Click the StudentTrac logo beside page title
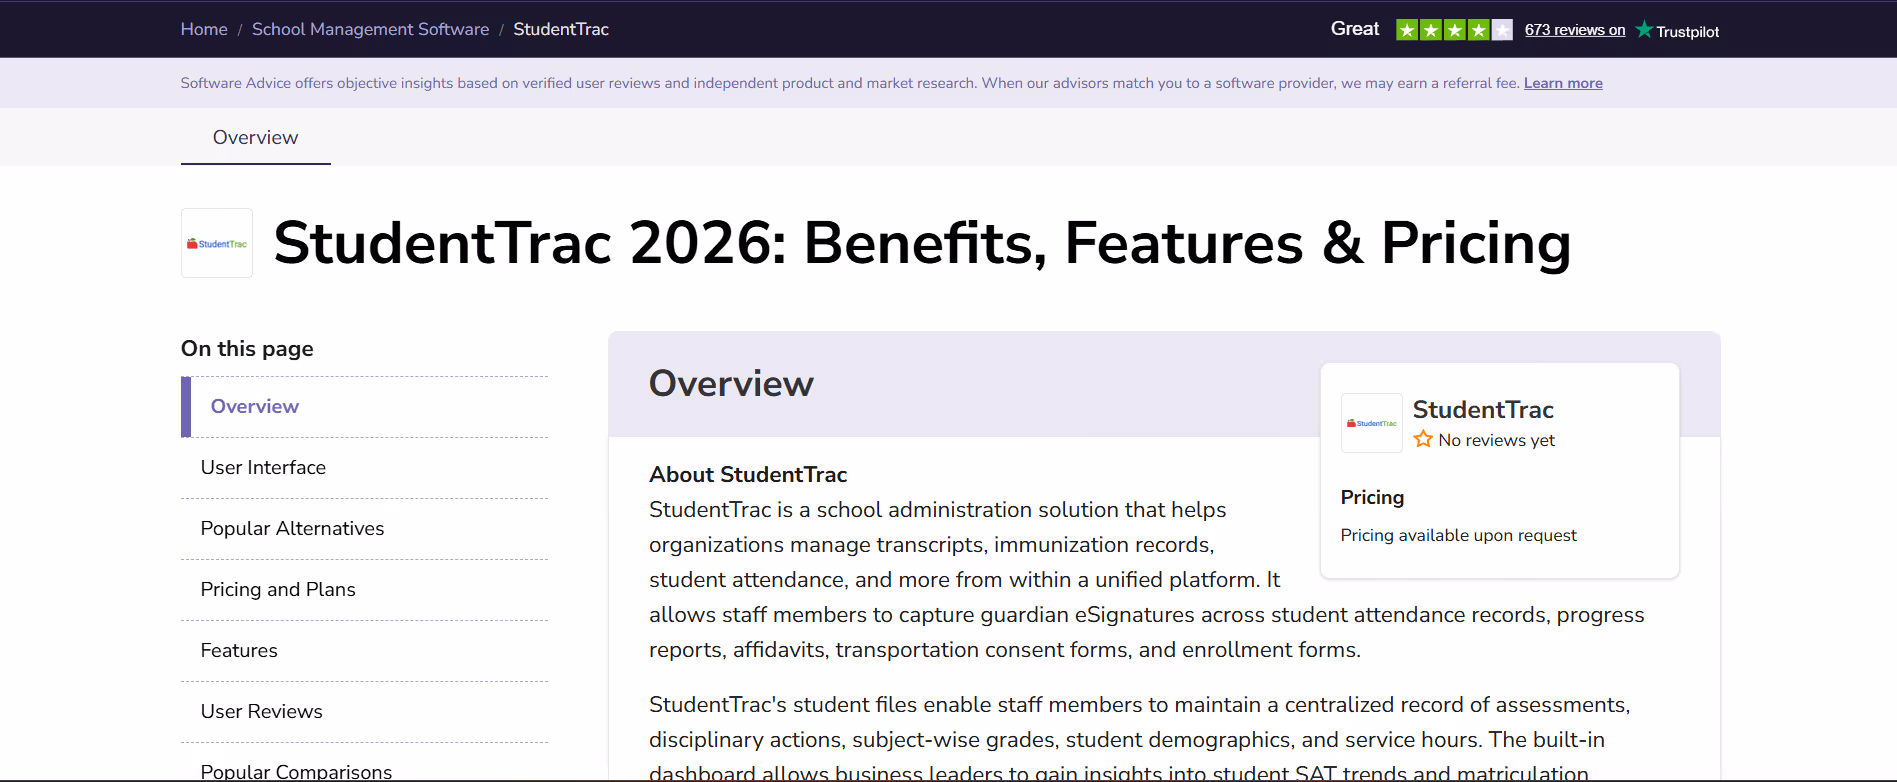The height and width of the screenshot is (782, 1897). 217,243
